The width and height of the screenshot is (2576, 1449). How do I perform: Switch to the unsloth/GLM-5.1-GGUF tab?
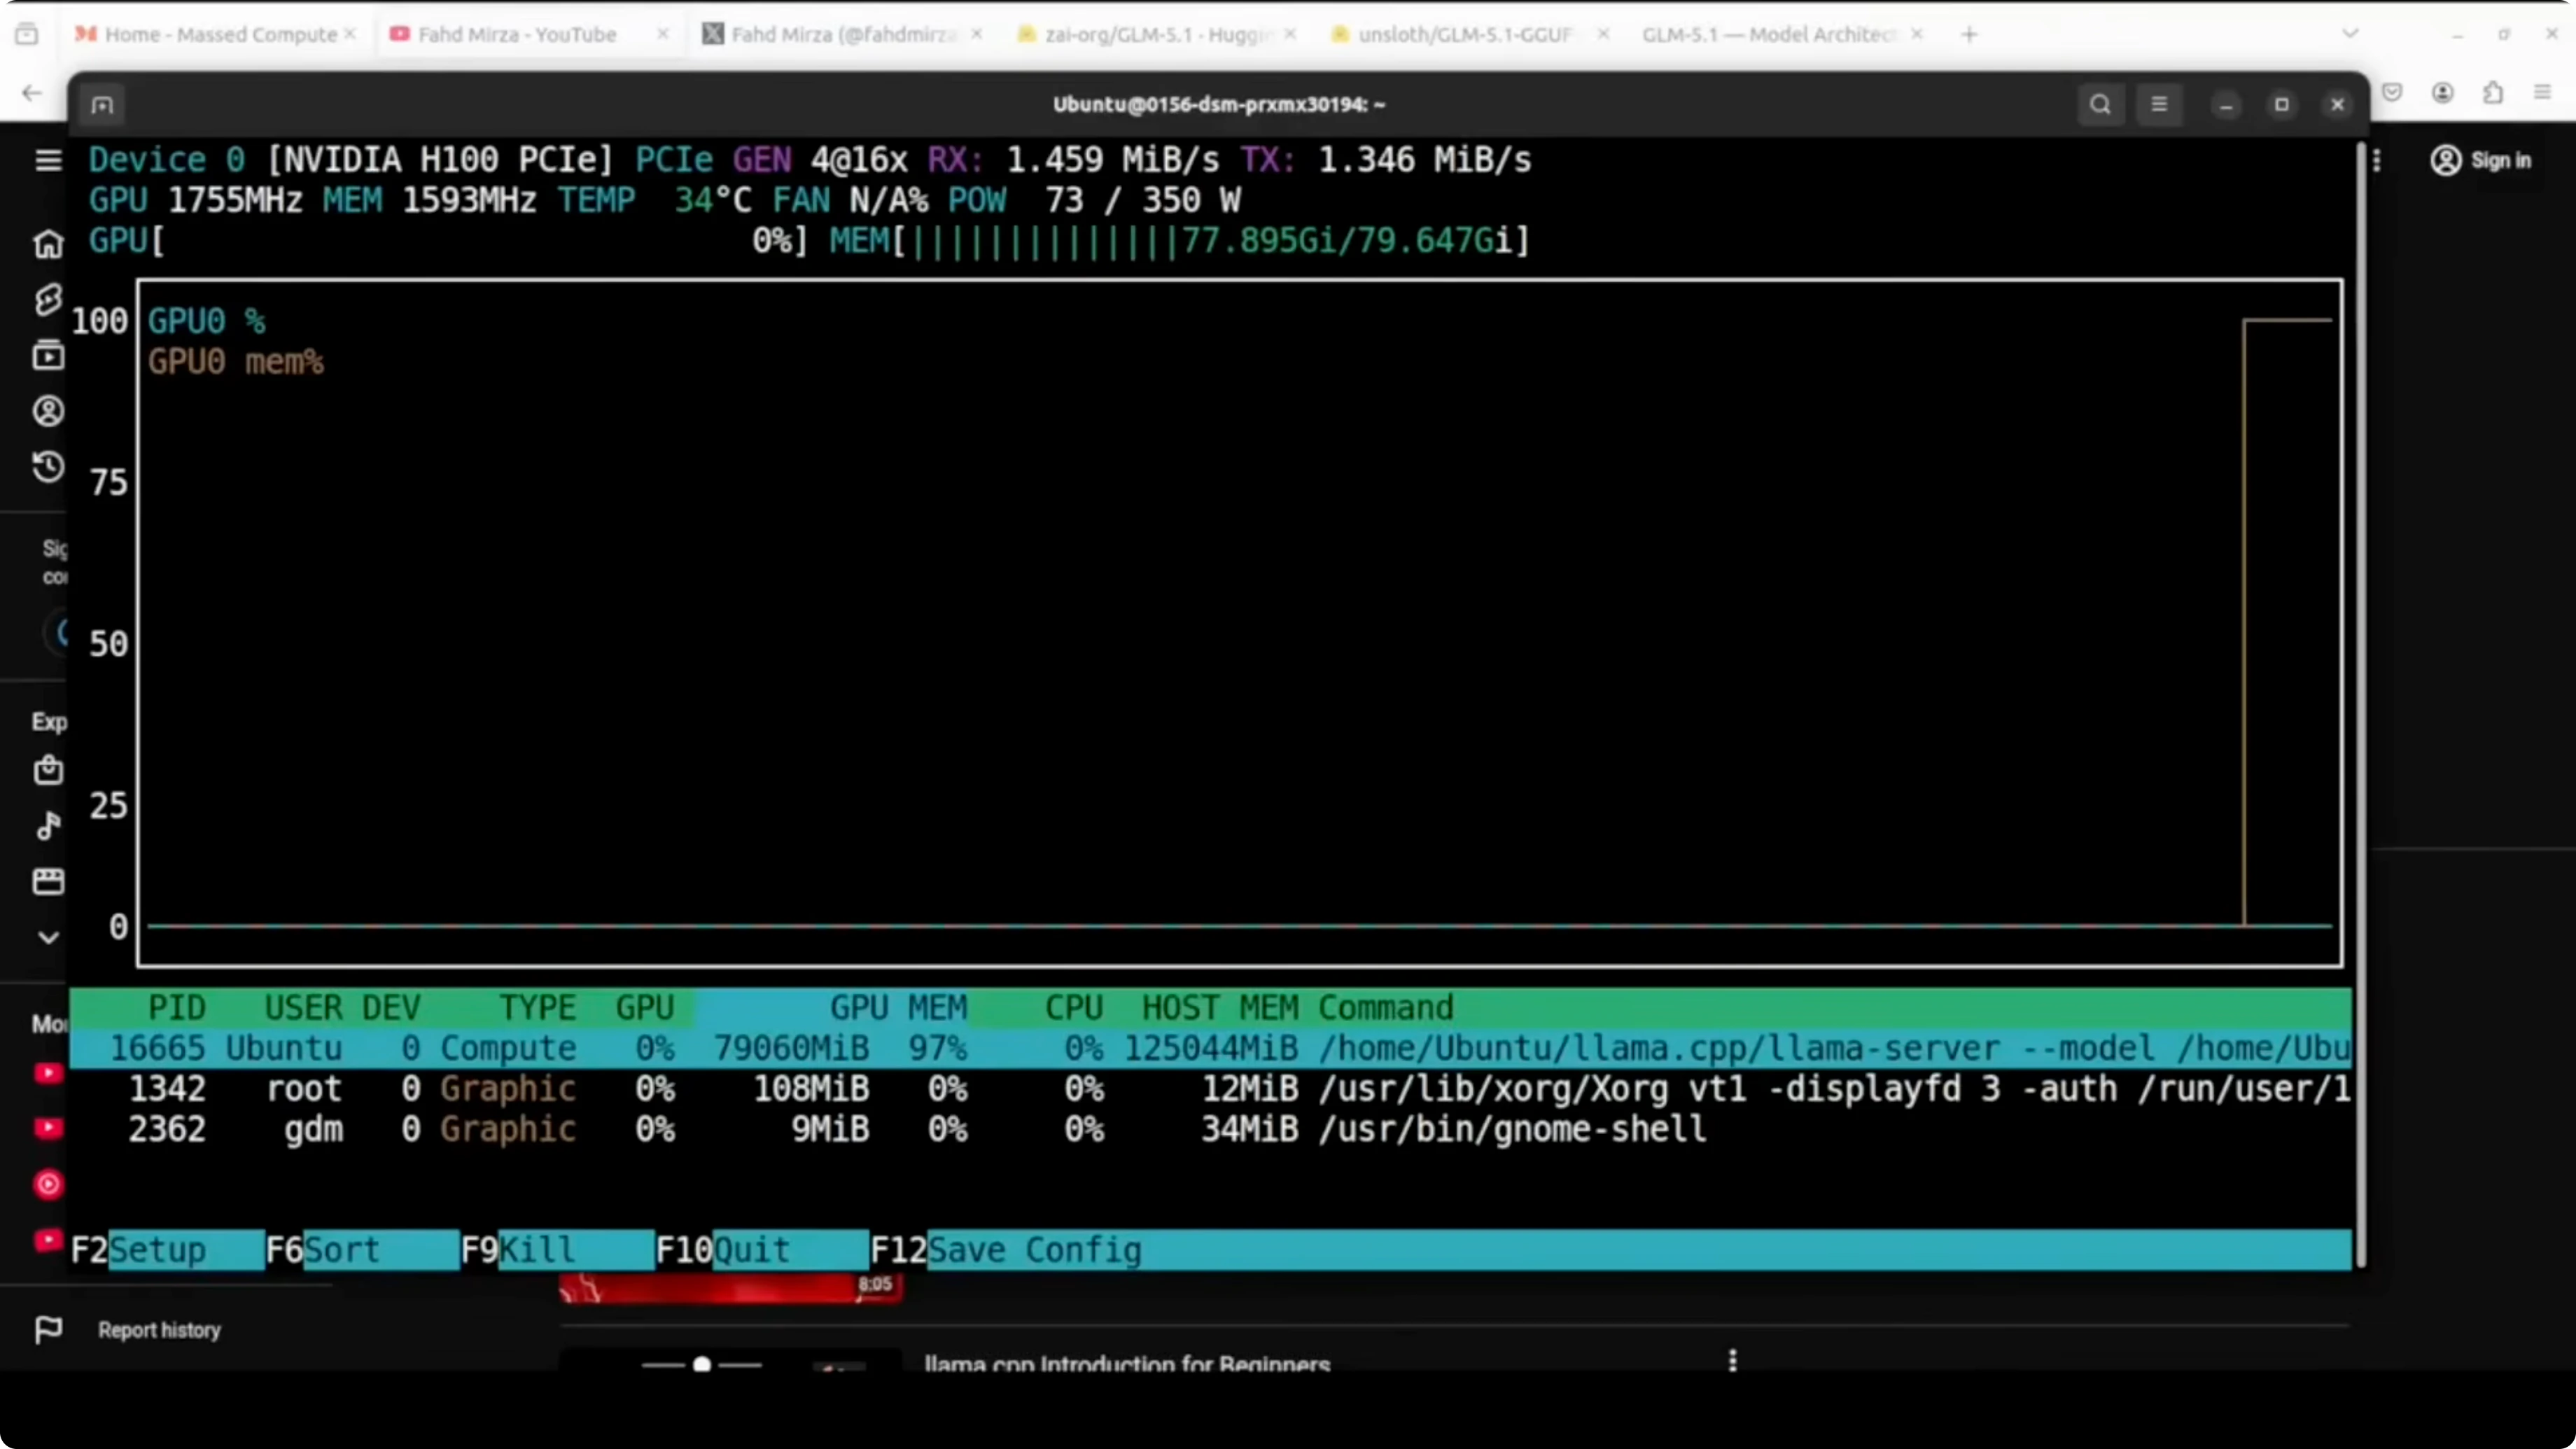(1464, 34)
